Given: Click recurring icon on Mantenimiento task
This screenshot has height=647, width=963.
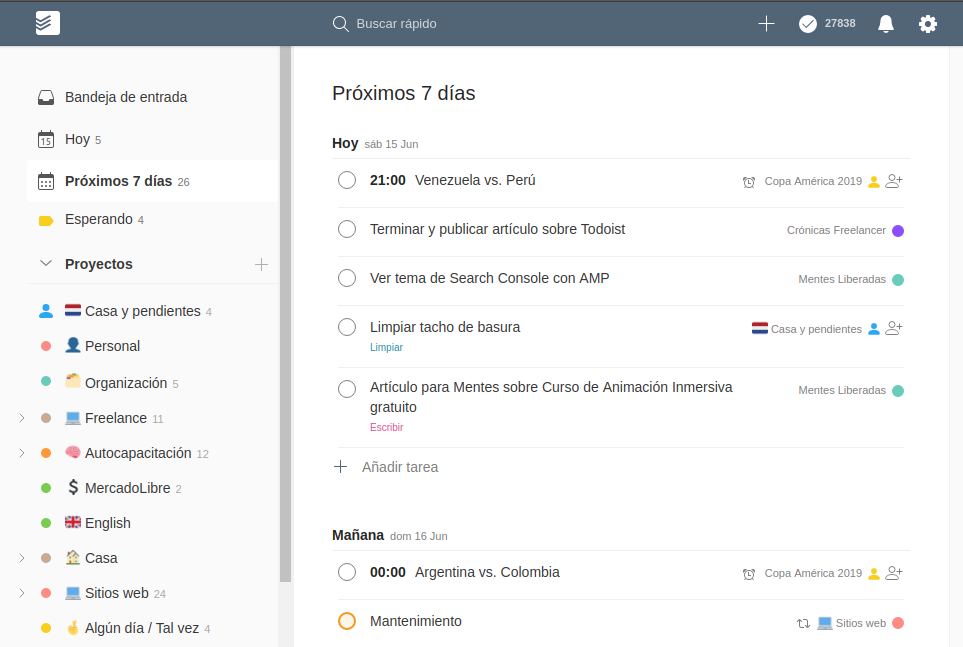Looking at the screenshot, I should point(803,623).
